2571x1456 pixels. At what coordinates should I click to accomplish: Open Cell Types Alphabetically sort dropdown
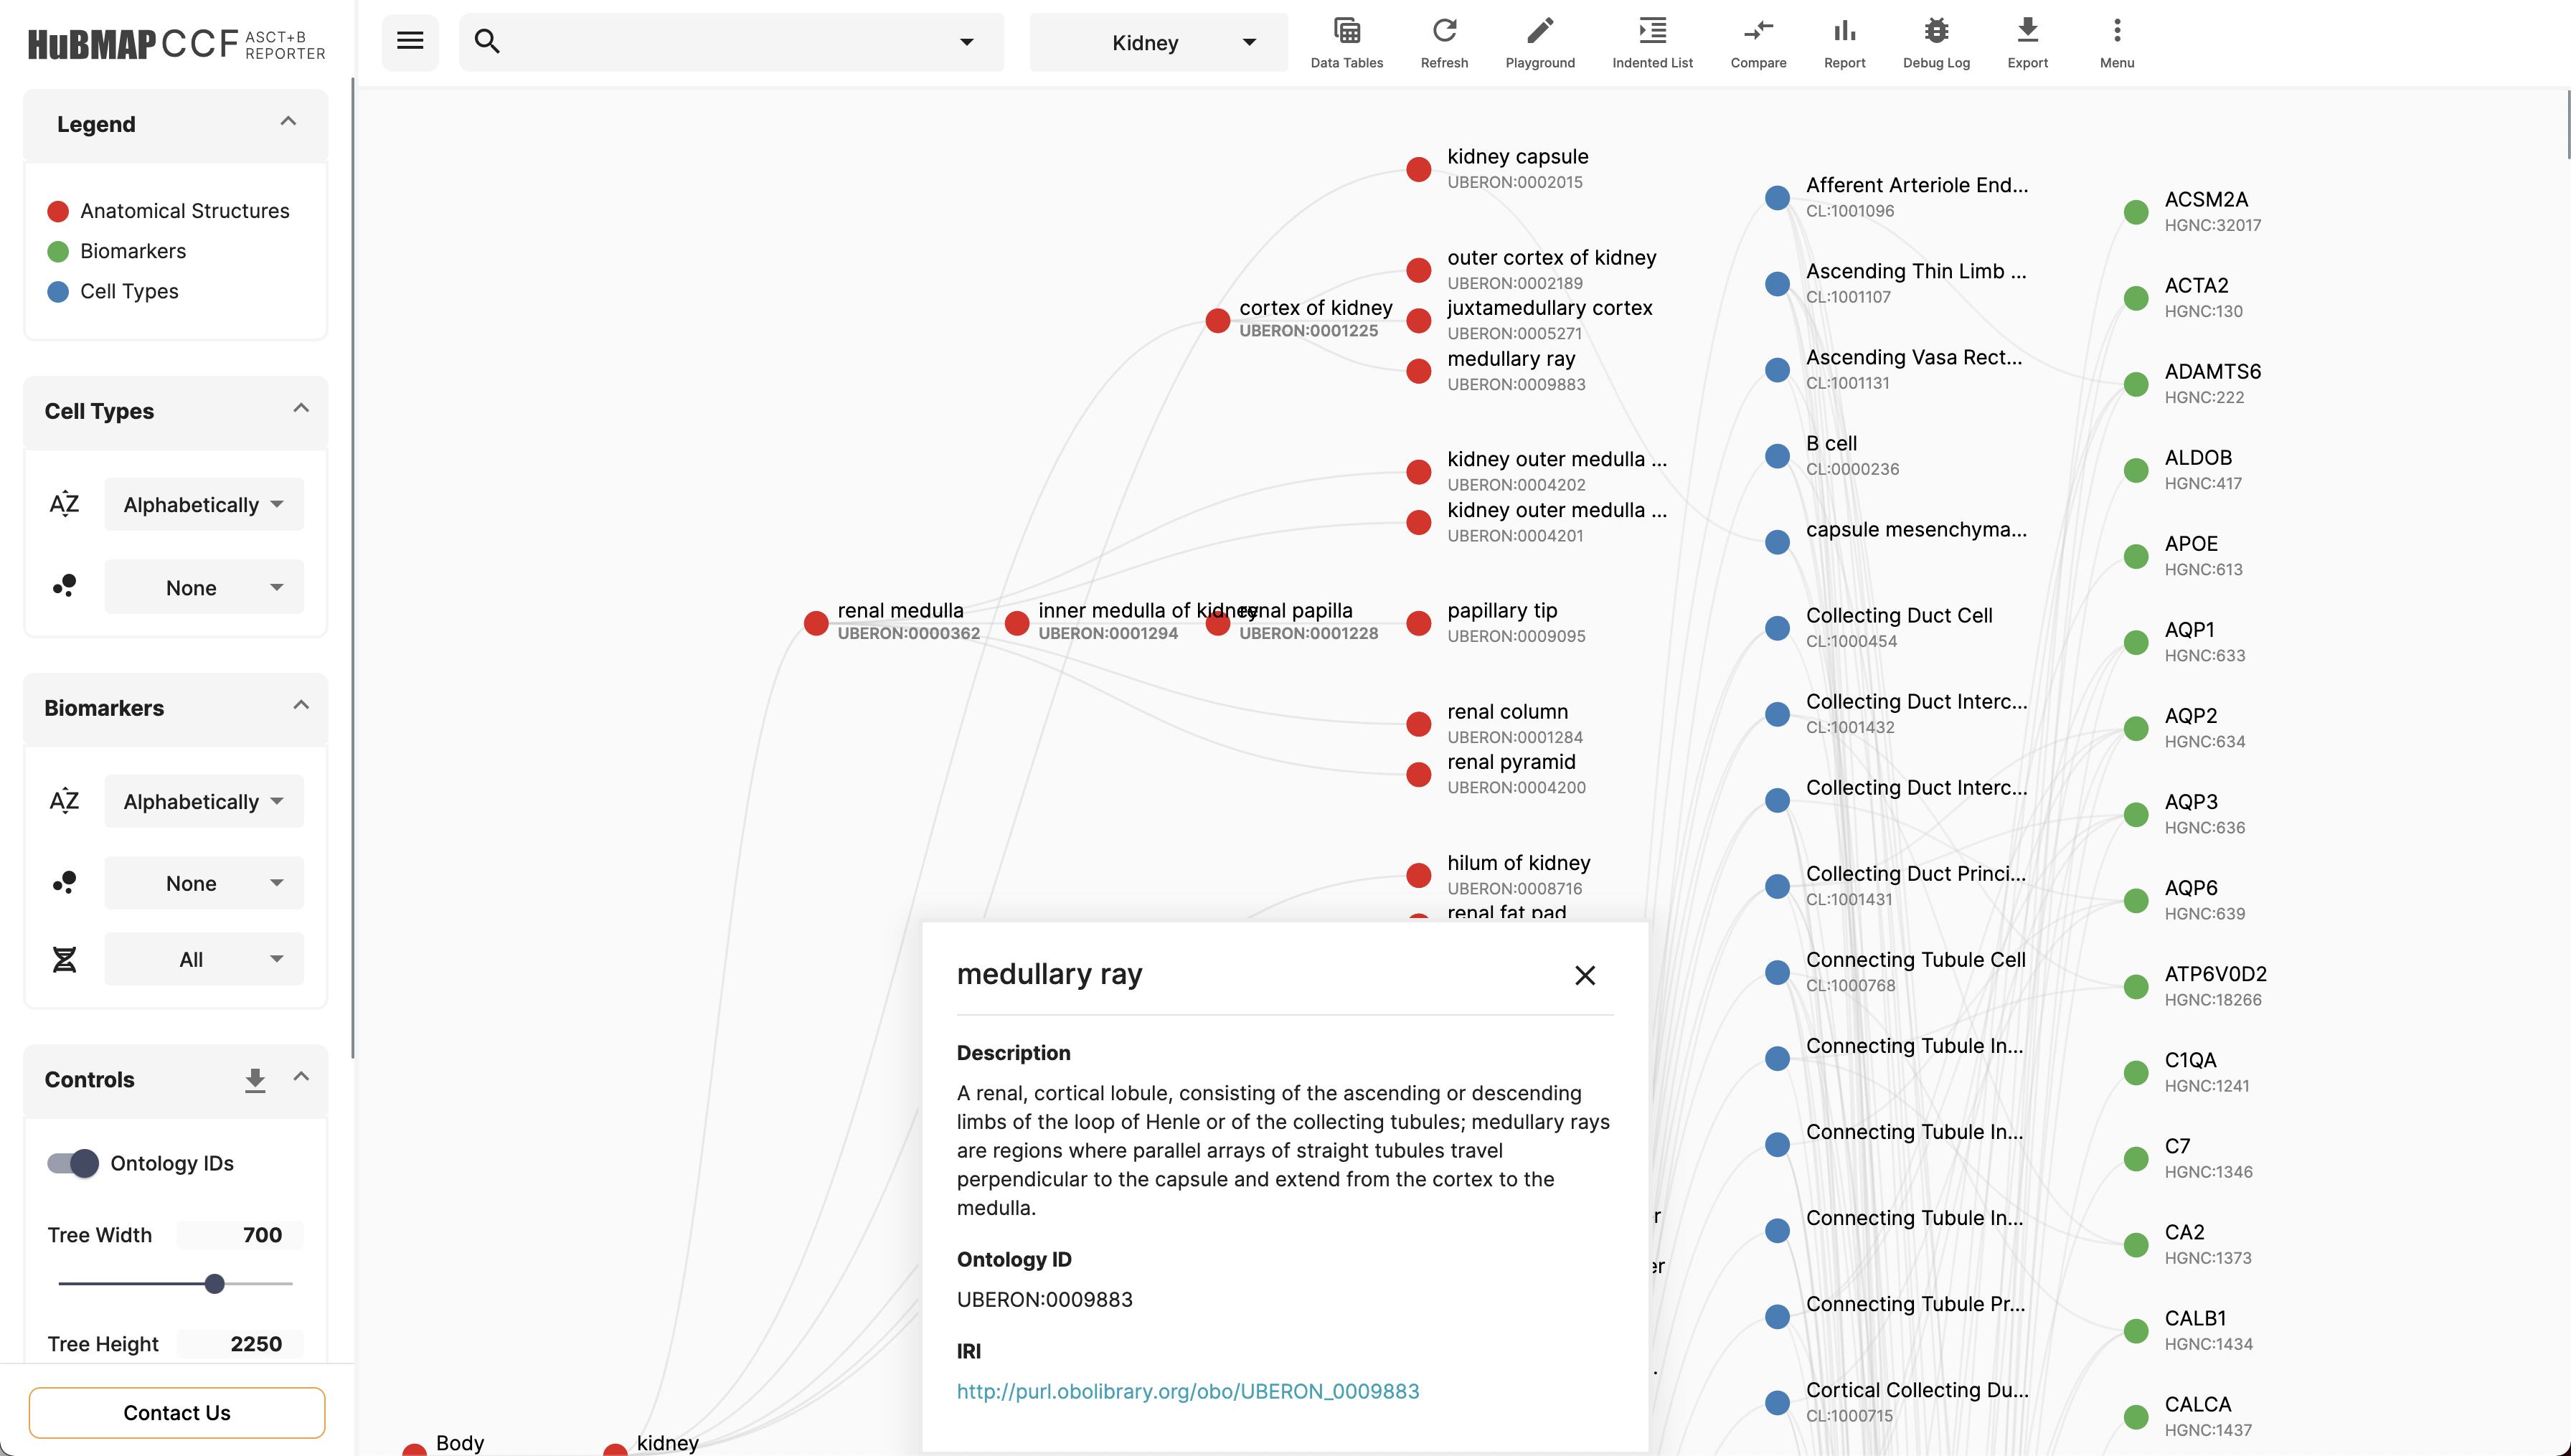204,504
